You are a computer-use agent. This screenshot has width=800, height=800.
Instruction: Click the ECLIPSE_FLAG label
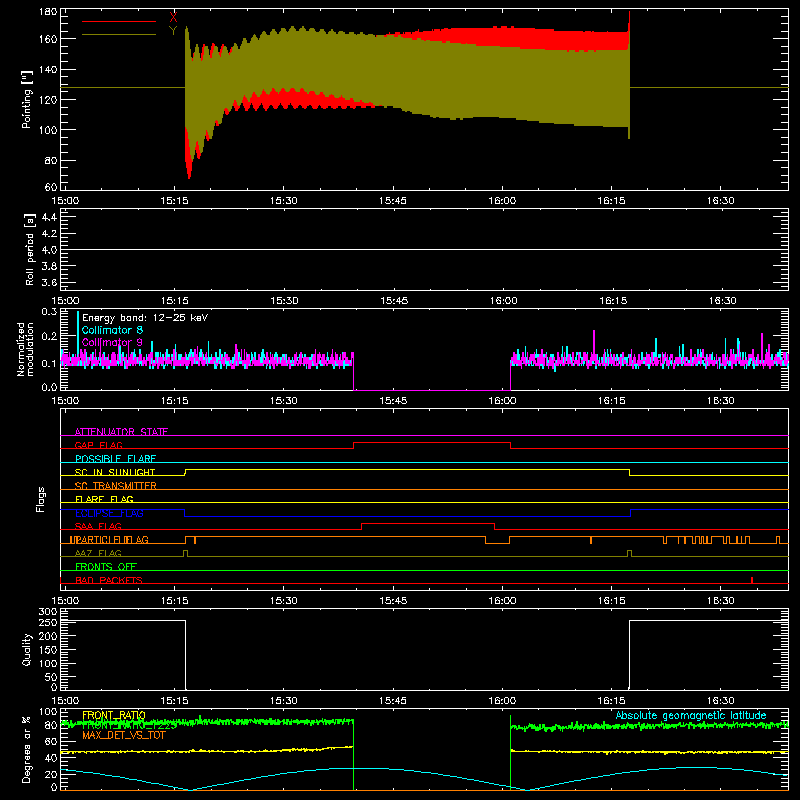pos(109,513)
